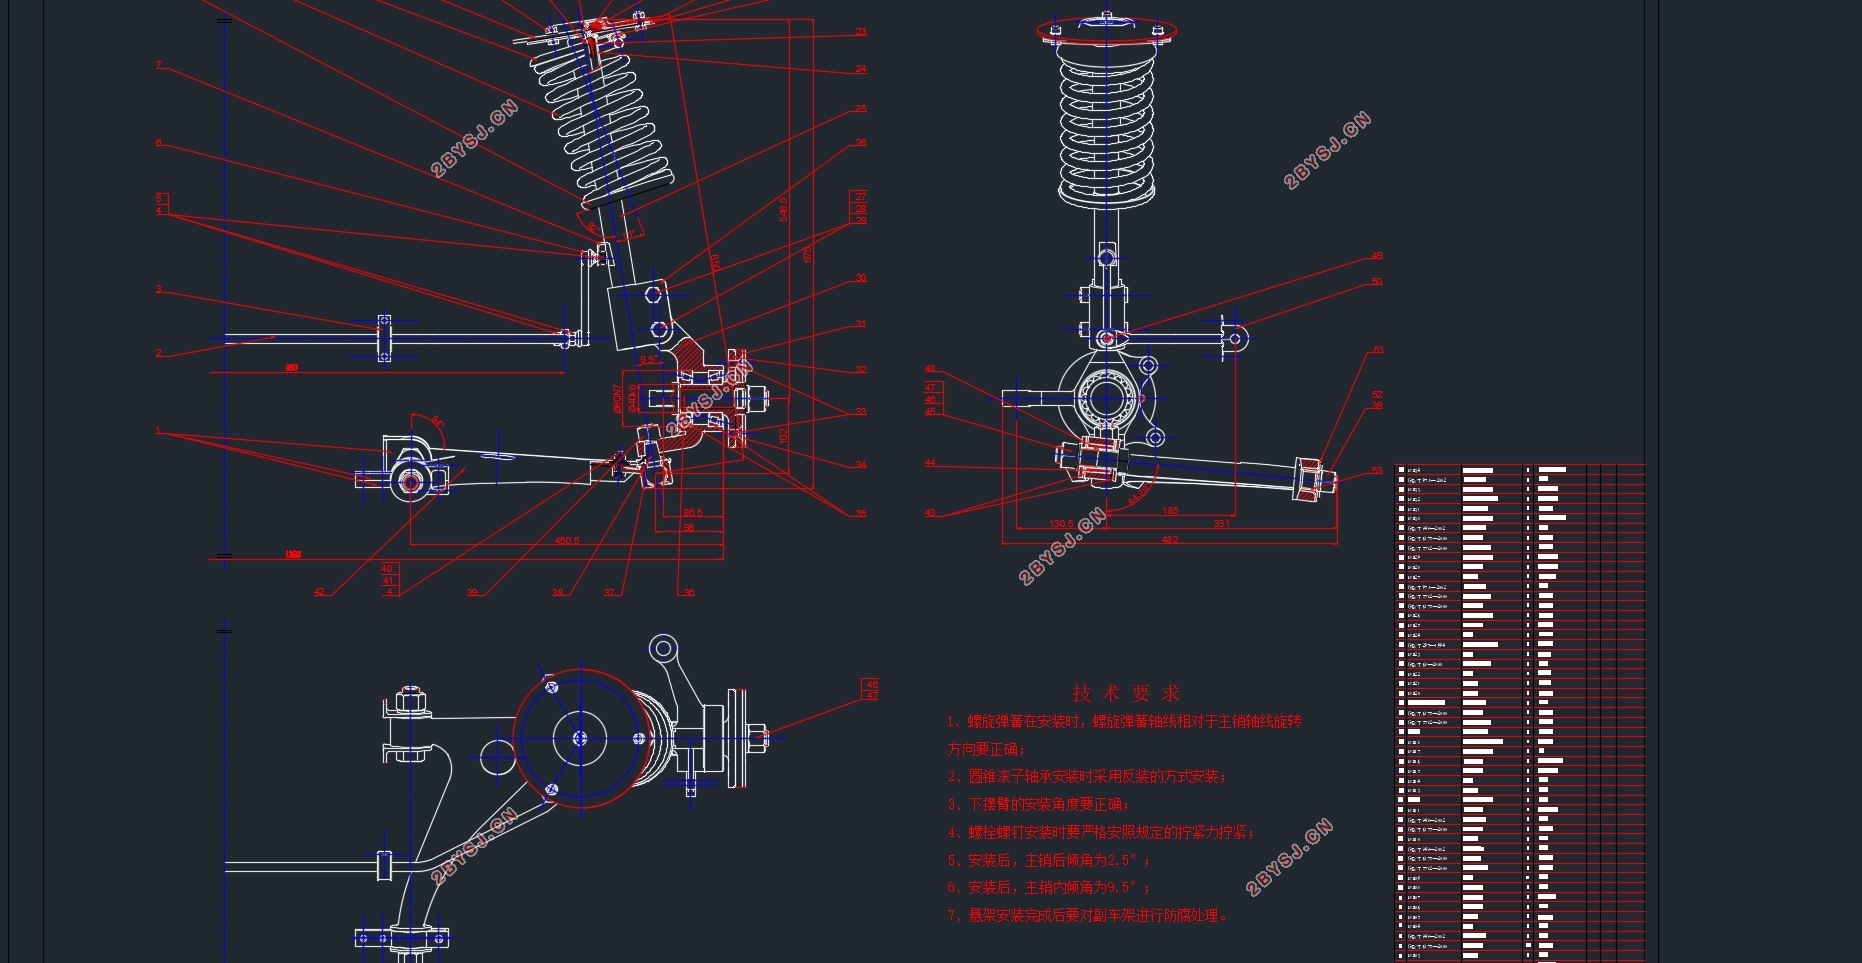Screen dimensions: 1862x963
Task: Pick callout number 3
Action: coord(158,289)
